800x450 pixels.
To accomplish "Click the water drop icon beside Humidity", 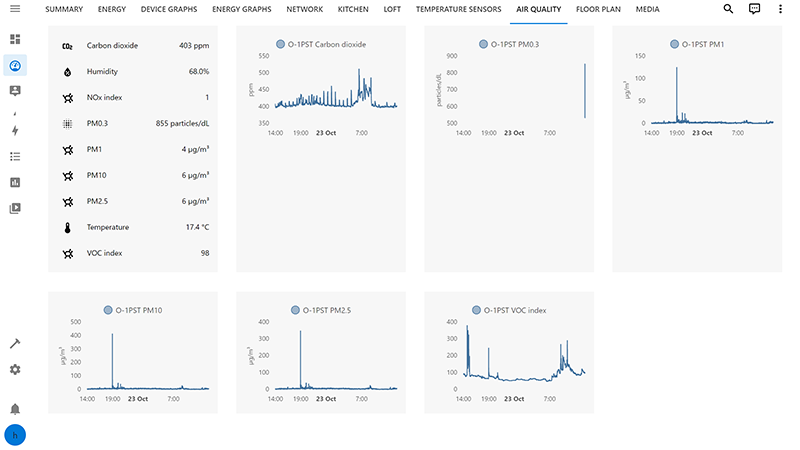I will coord(67,72).
